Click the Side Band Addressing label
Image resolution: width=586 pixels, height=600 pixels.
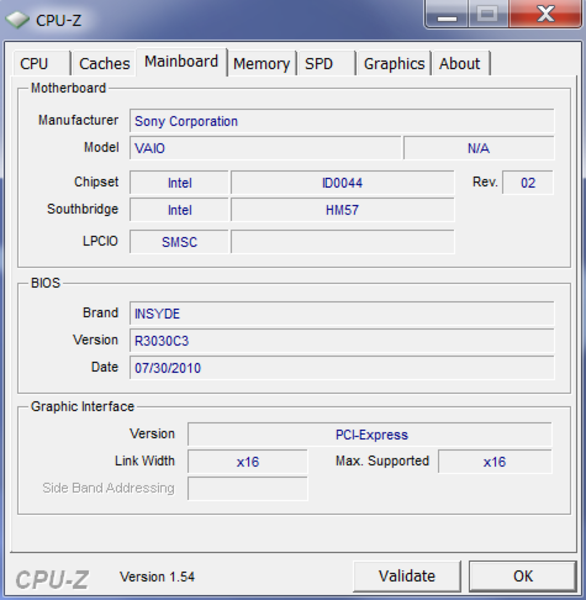coord(108,488)
